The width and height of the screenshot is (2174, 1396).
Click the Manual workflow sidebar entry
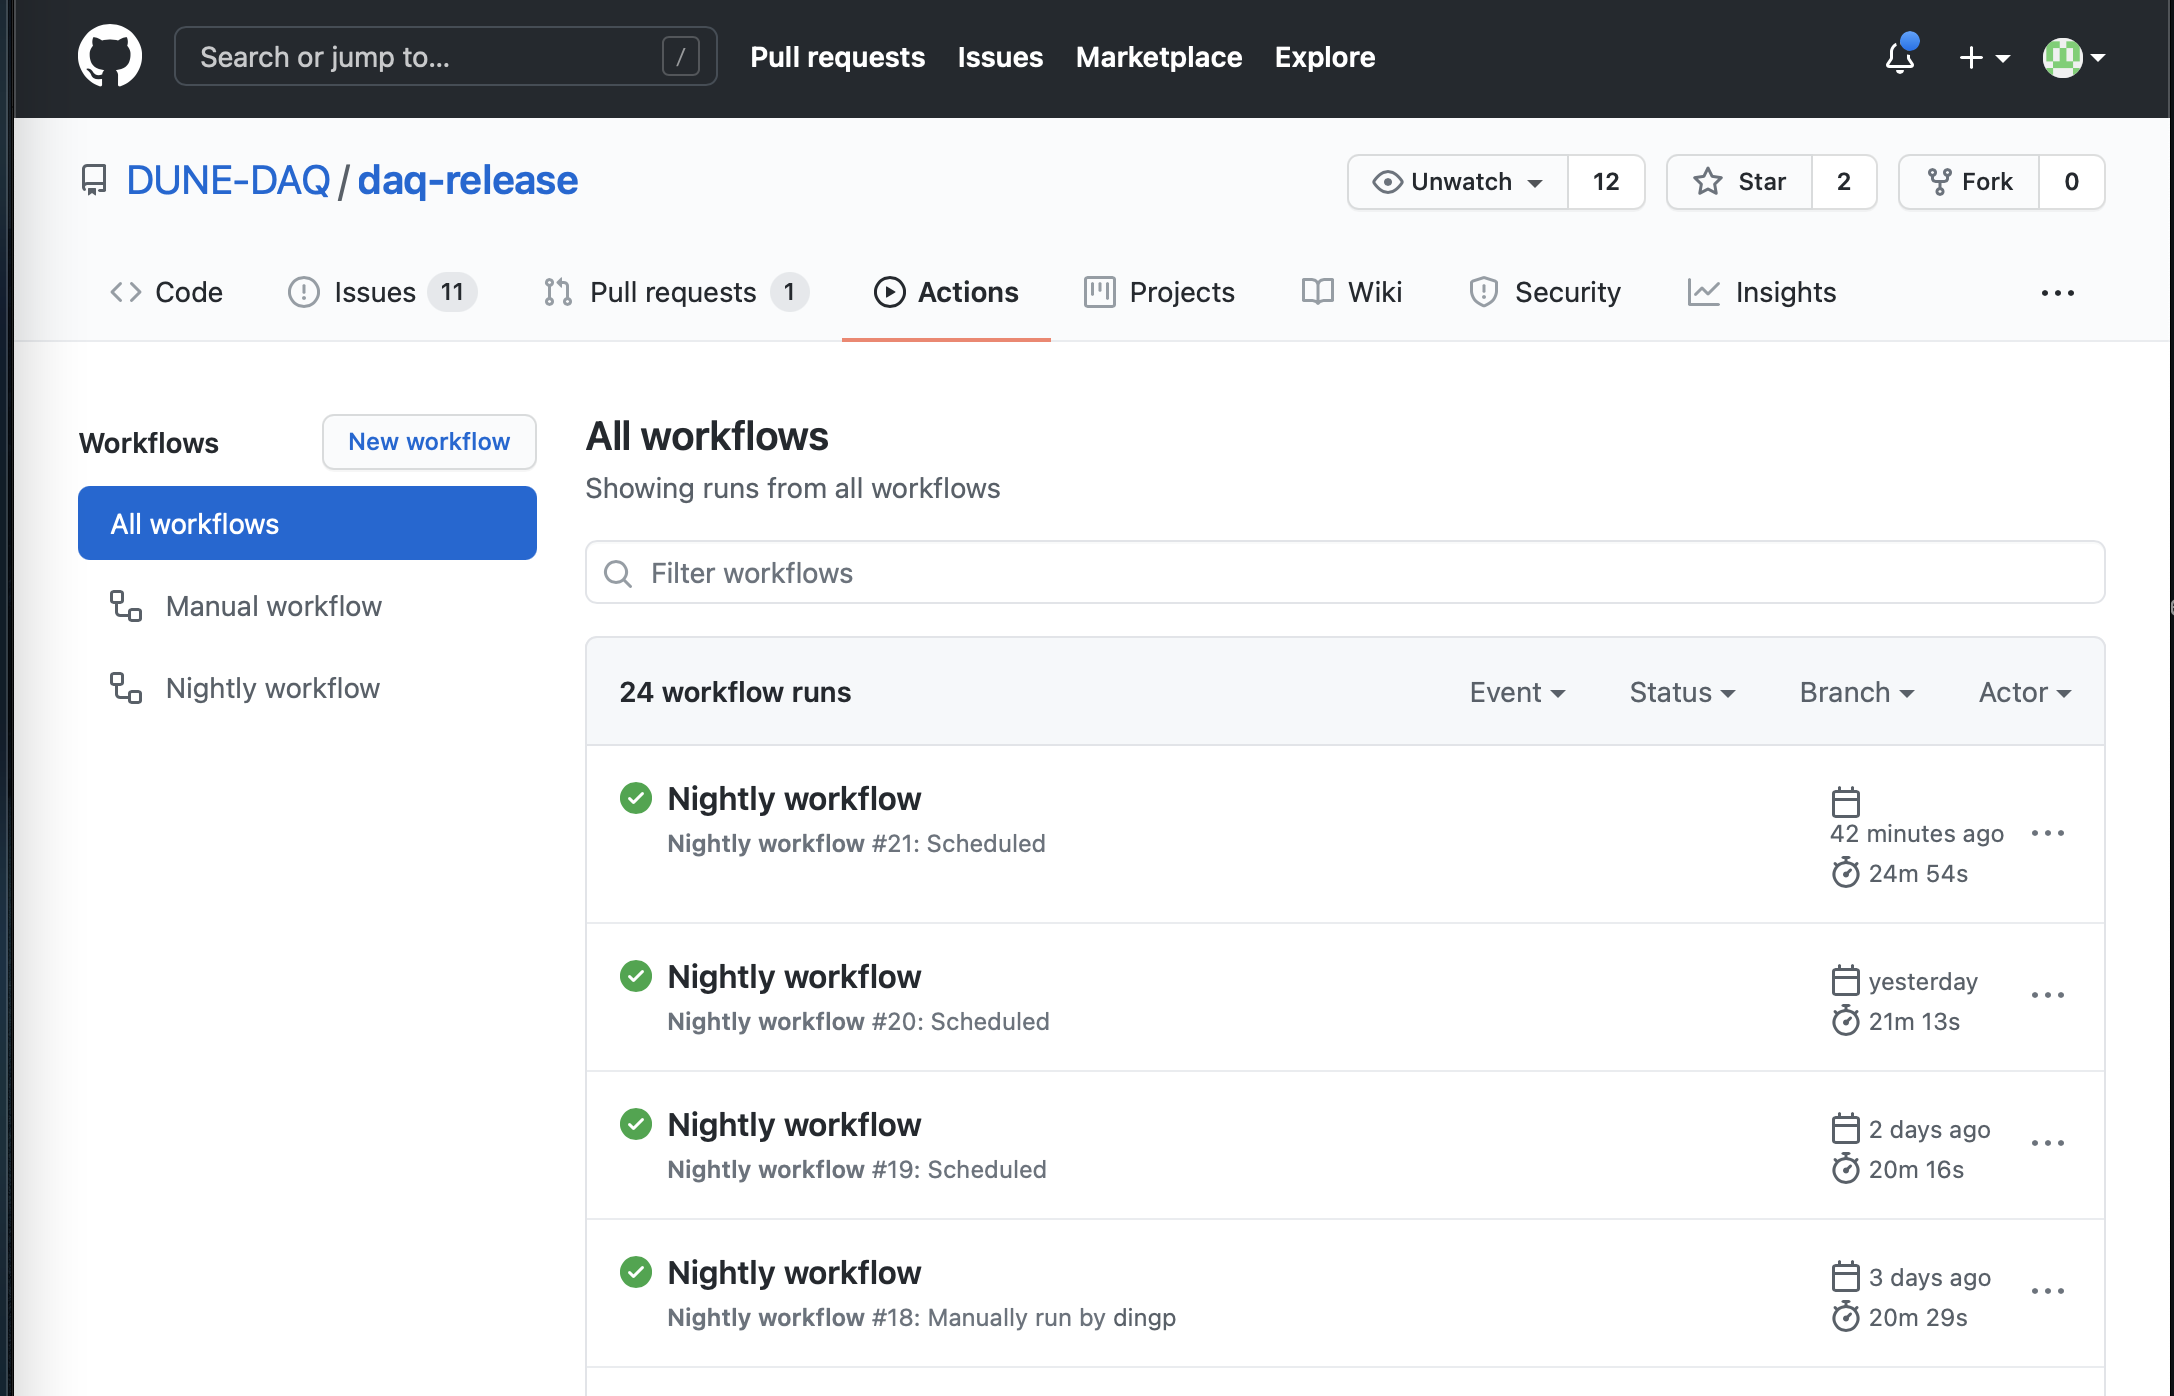(x=273, y=606)
